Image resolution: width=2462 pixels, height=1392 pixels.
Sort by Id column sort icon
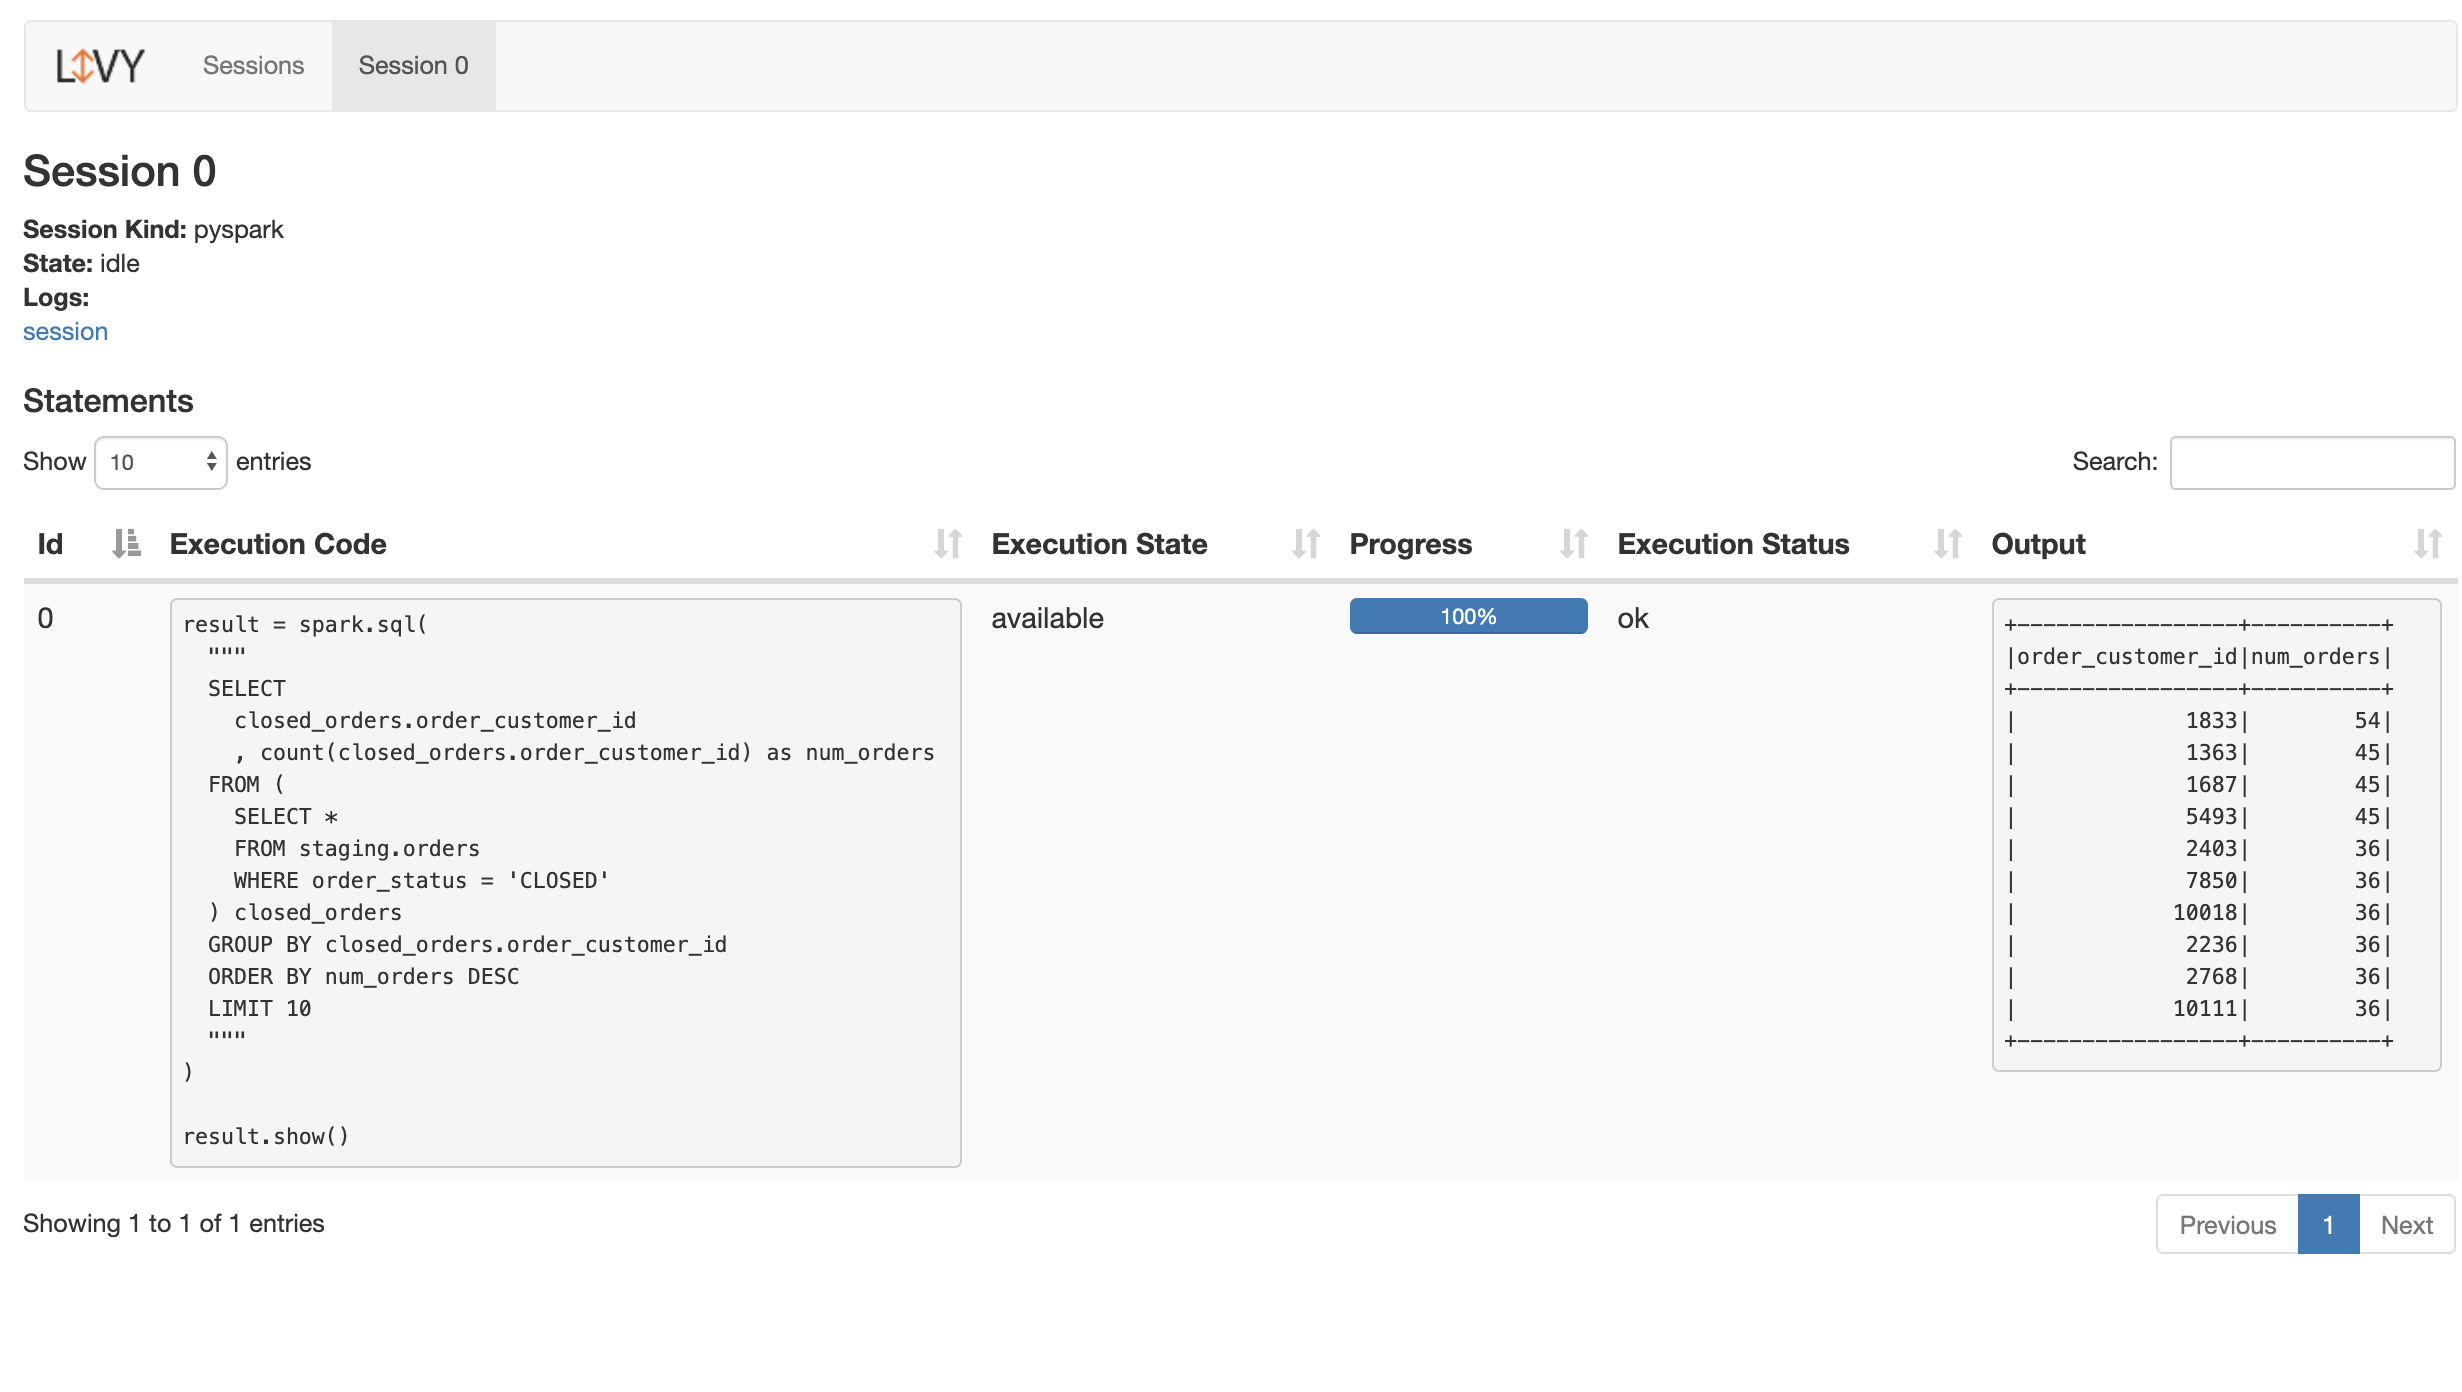coord(126,544)
